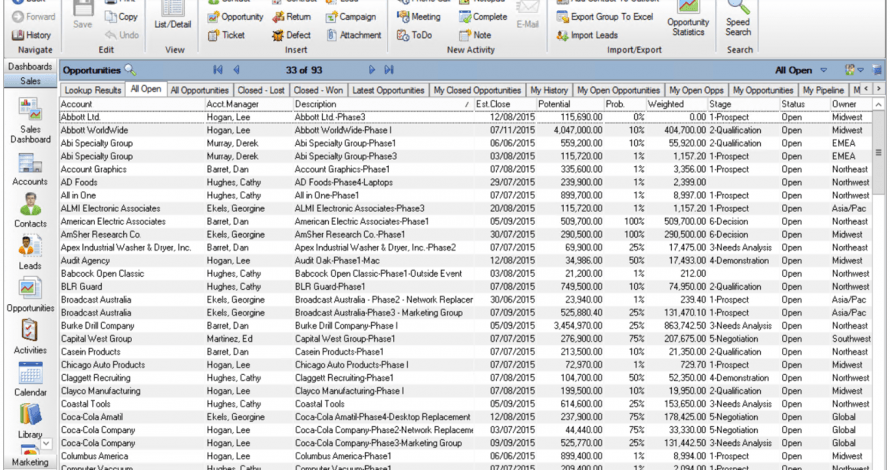Click Import Leads
890x470 pixels.
(587, 35)
